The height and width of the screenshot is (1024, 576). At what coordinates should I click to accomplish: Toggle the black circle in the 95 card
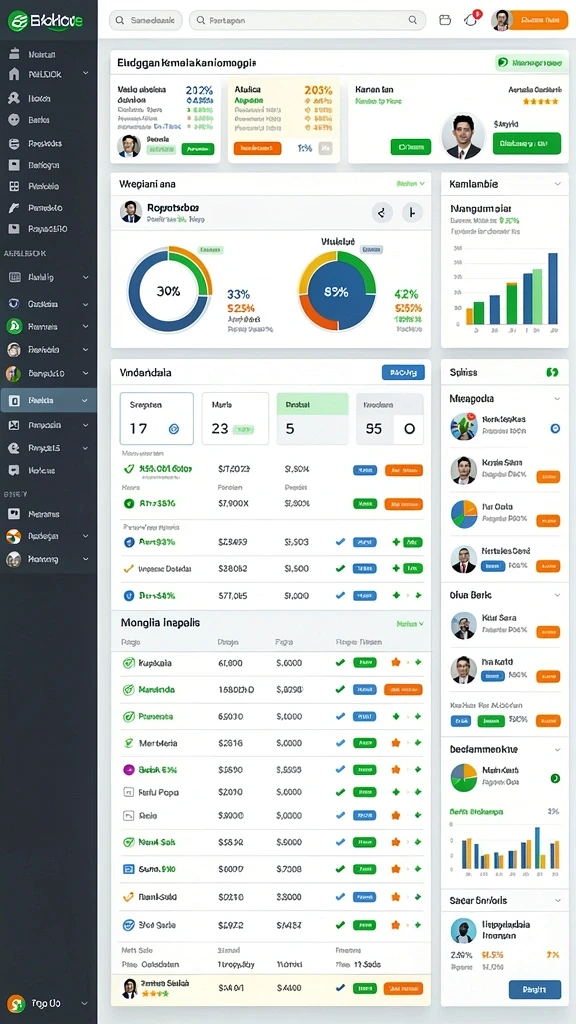click(409, 429)
